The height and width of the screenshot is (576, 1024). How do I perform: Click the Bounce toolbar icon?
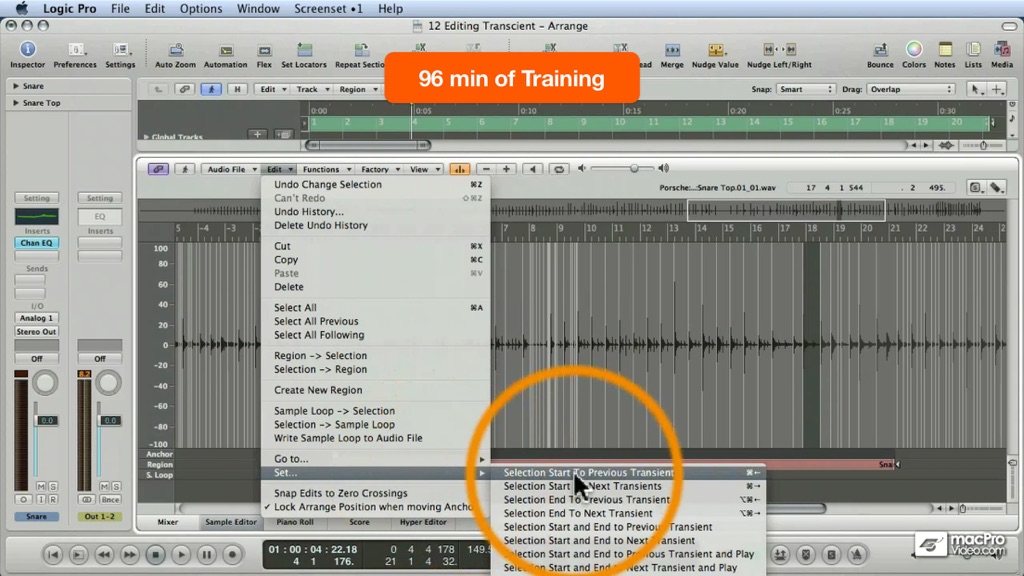coord(880,50)
